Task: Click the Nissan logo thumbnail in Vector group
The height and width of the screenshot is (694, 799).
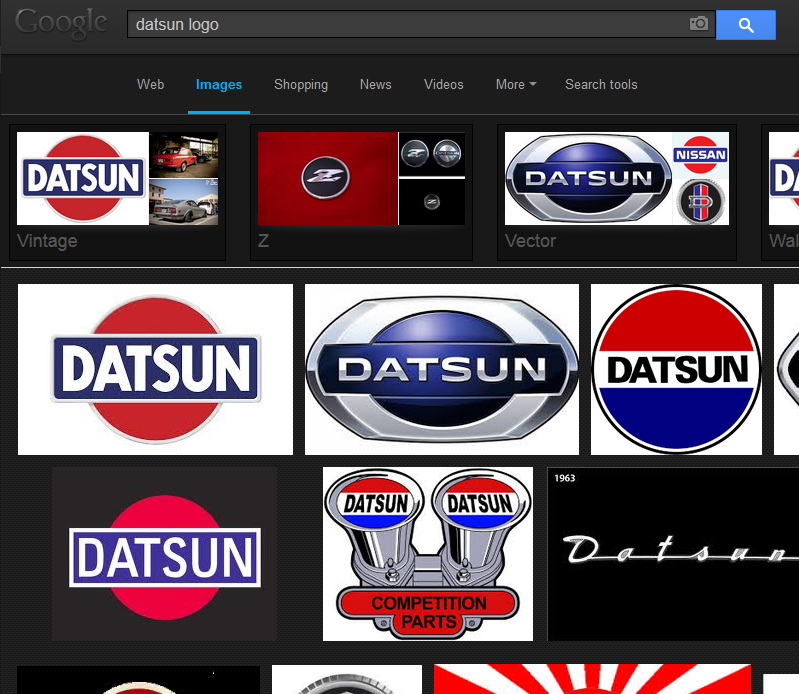Action: point(700,154)
